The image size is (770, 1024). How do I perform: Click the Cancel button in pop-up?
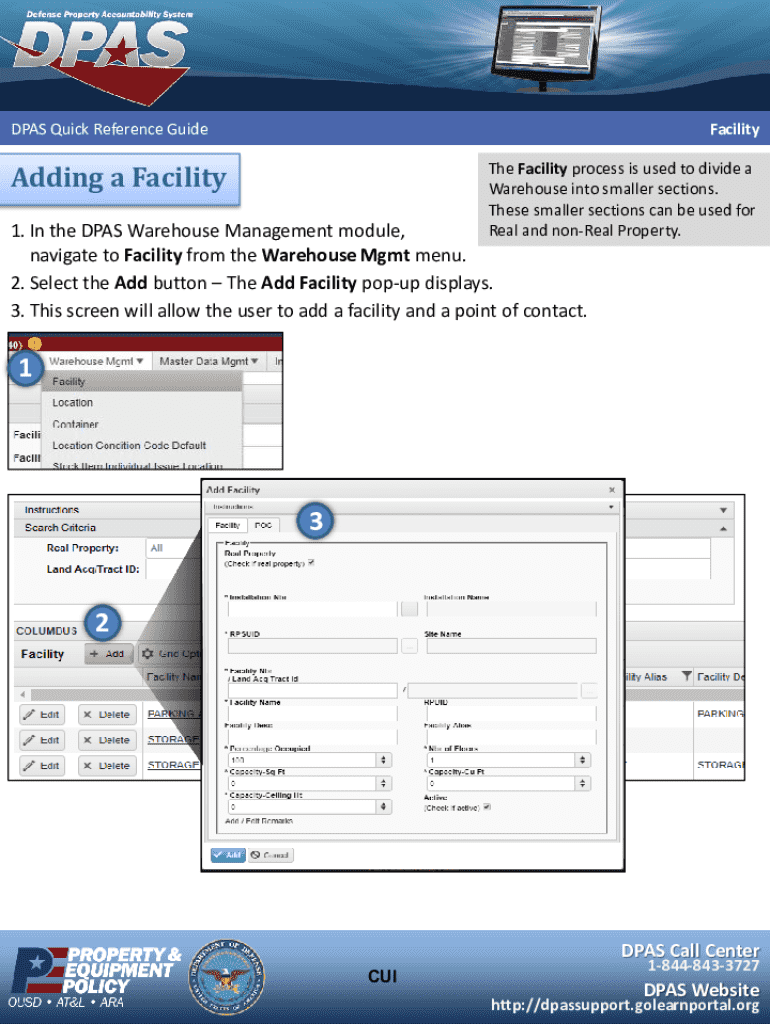click(270, 855)
